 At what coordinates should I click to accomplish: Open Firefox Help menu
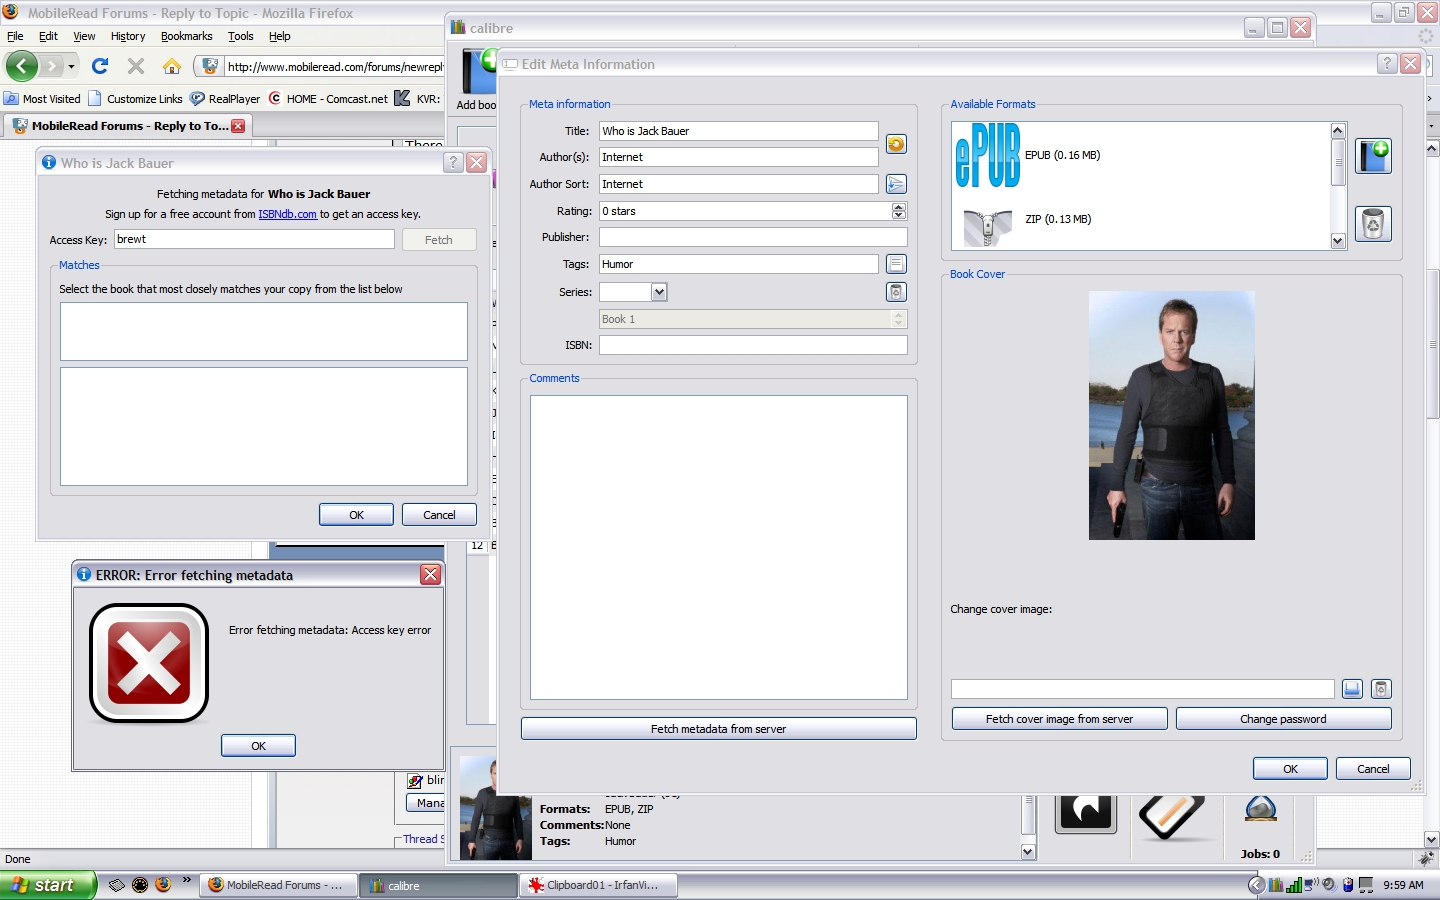(280, 36)
